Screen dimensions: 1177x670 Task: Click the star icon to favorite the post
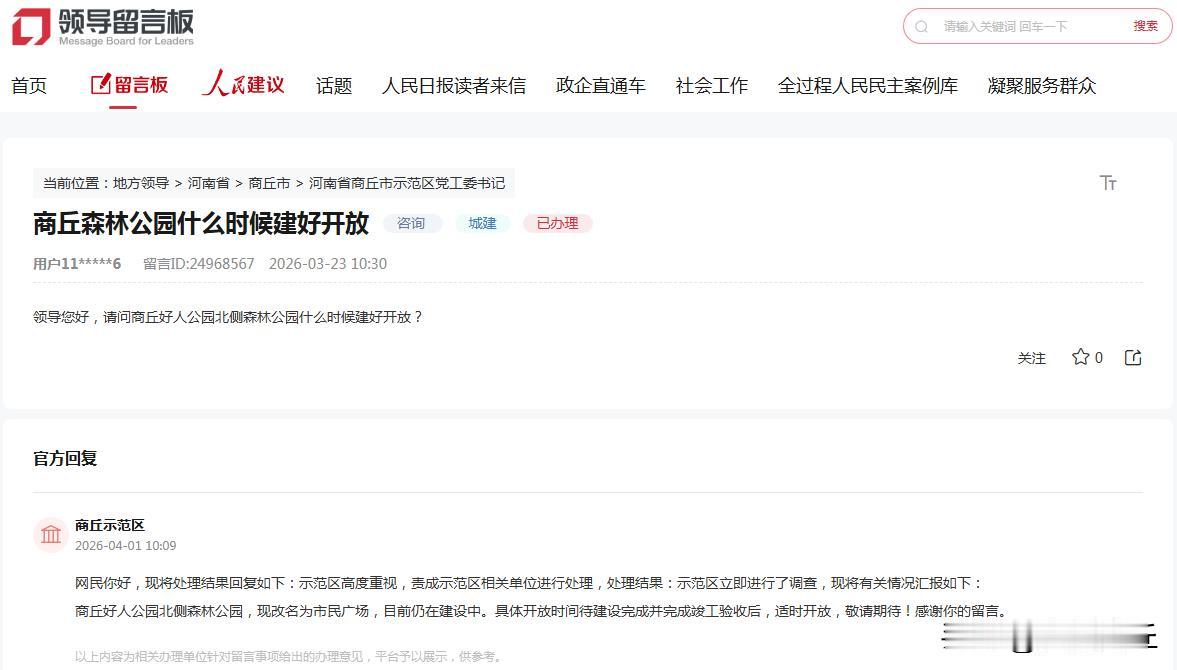pyautogui.click(x=1079, y=357)
